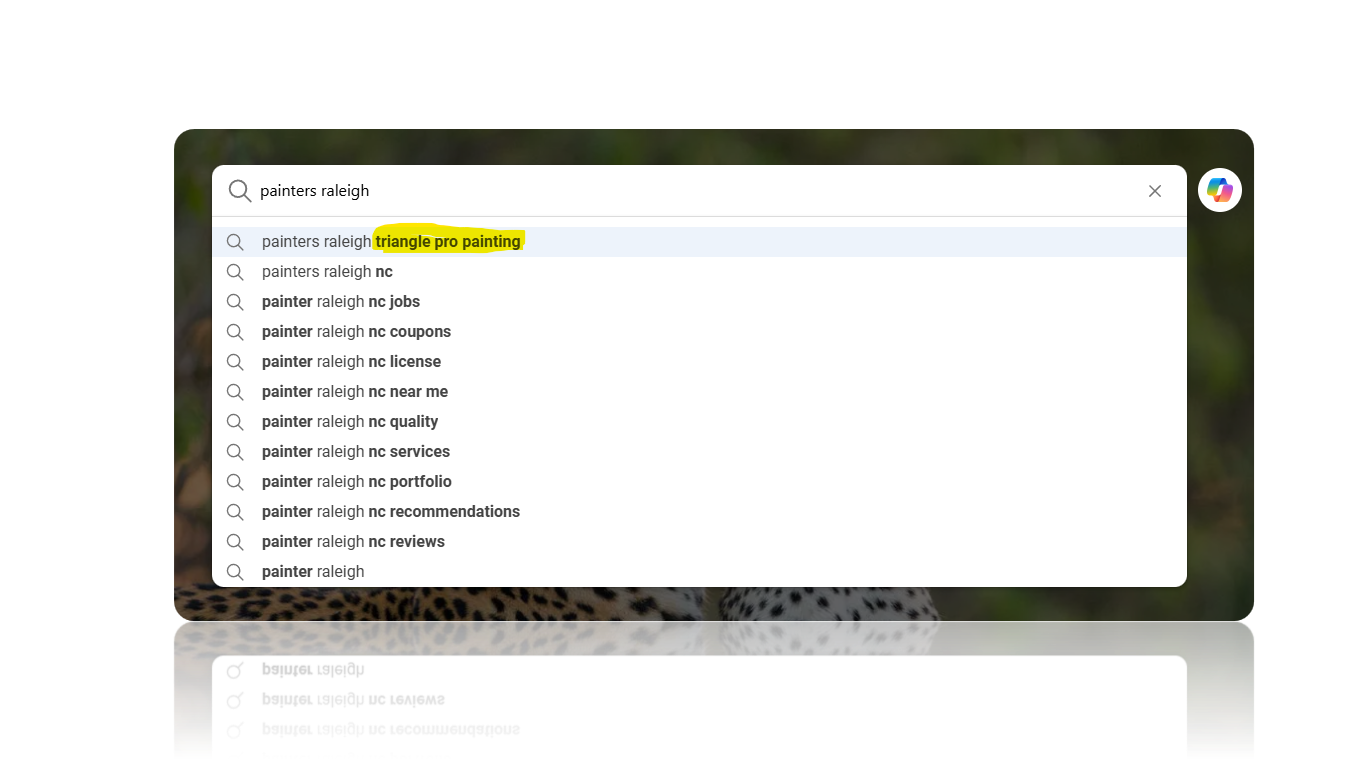Click search icon beside 'painter raleigh nc license'
The image size is (1361, 766).
235,362
